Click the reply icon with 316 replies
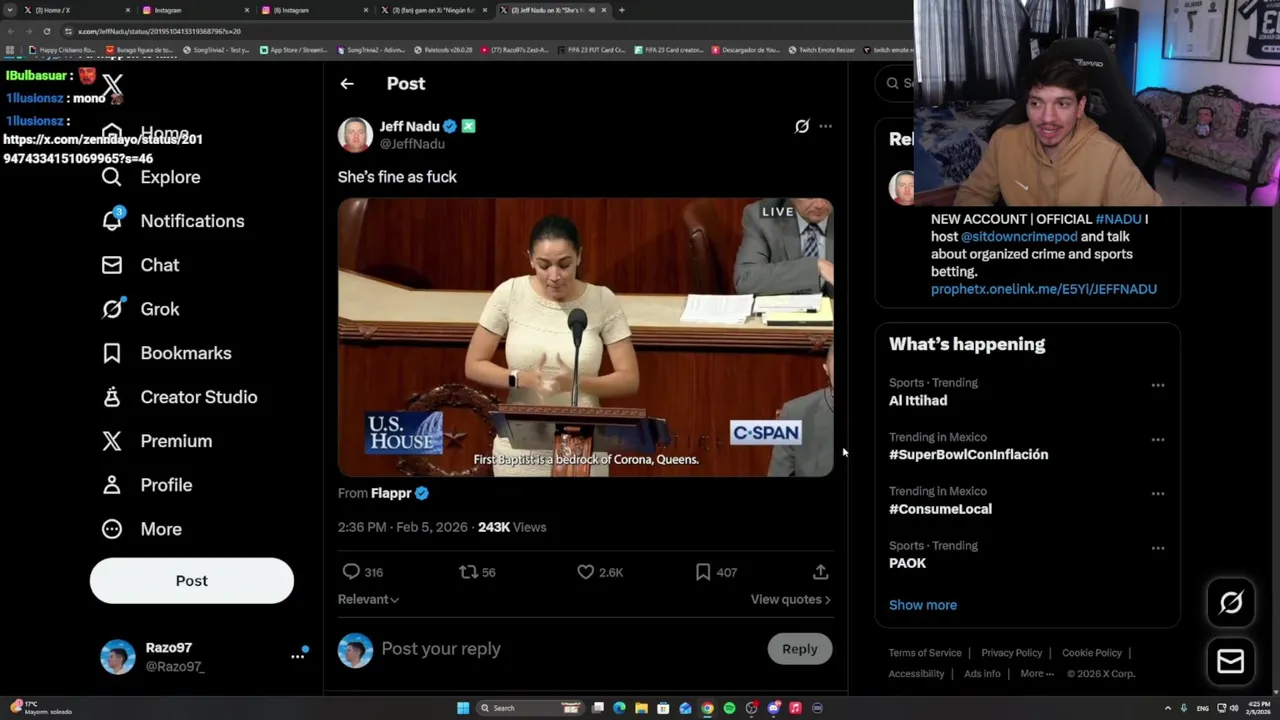 point(351,572)
